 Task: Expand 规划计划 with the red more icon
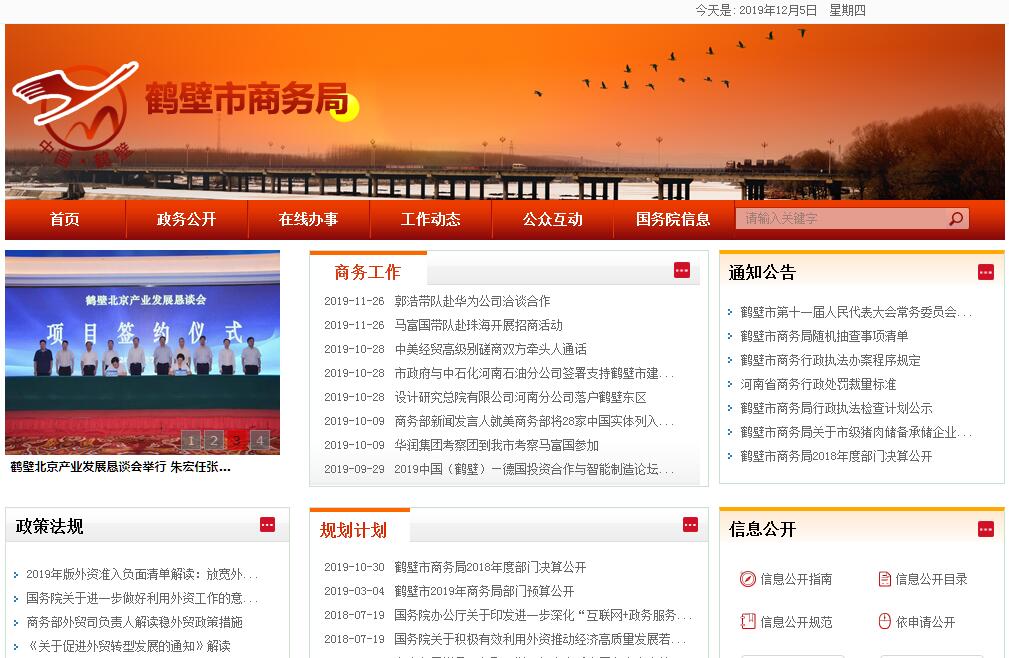click(x=690, y=525)
